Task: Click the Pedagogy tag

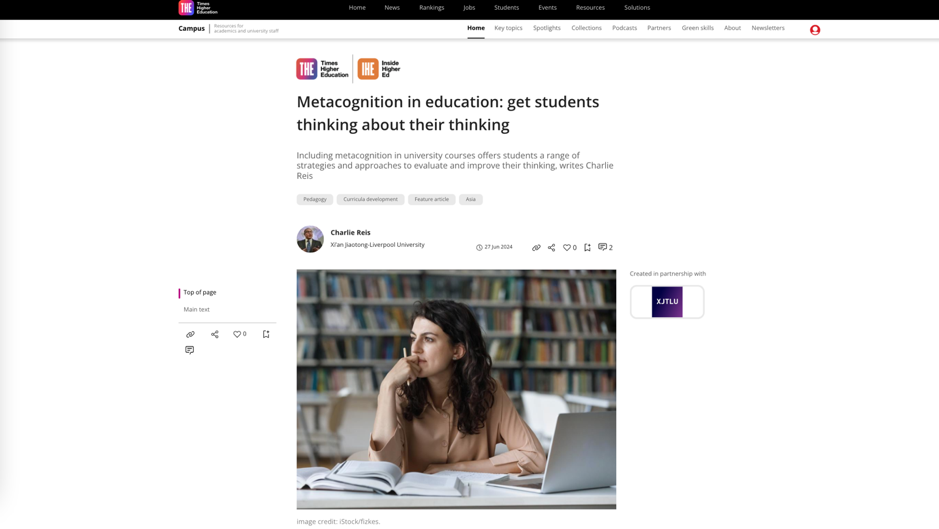Action: point(314,199)
